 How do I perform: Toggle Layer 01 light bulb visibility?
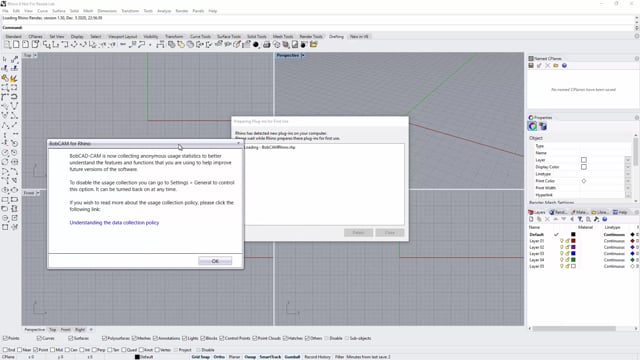[562, 241]
